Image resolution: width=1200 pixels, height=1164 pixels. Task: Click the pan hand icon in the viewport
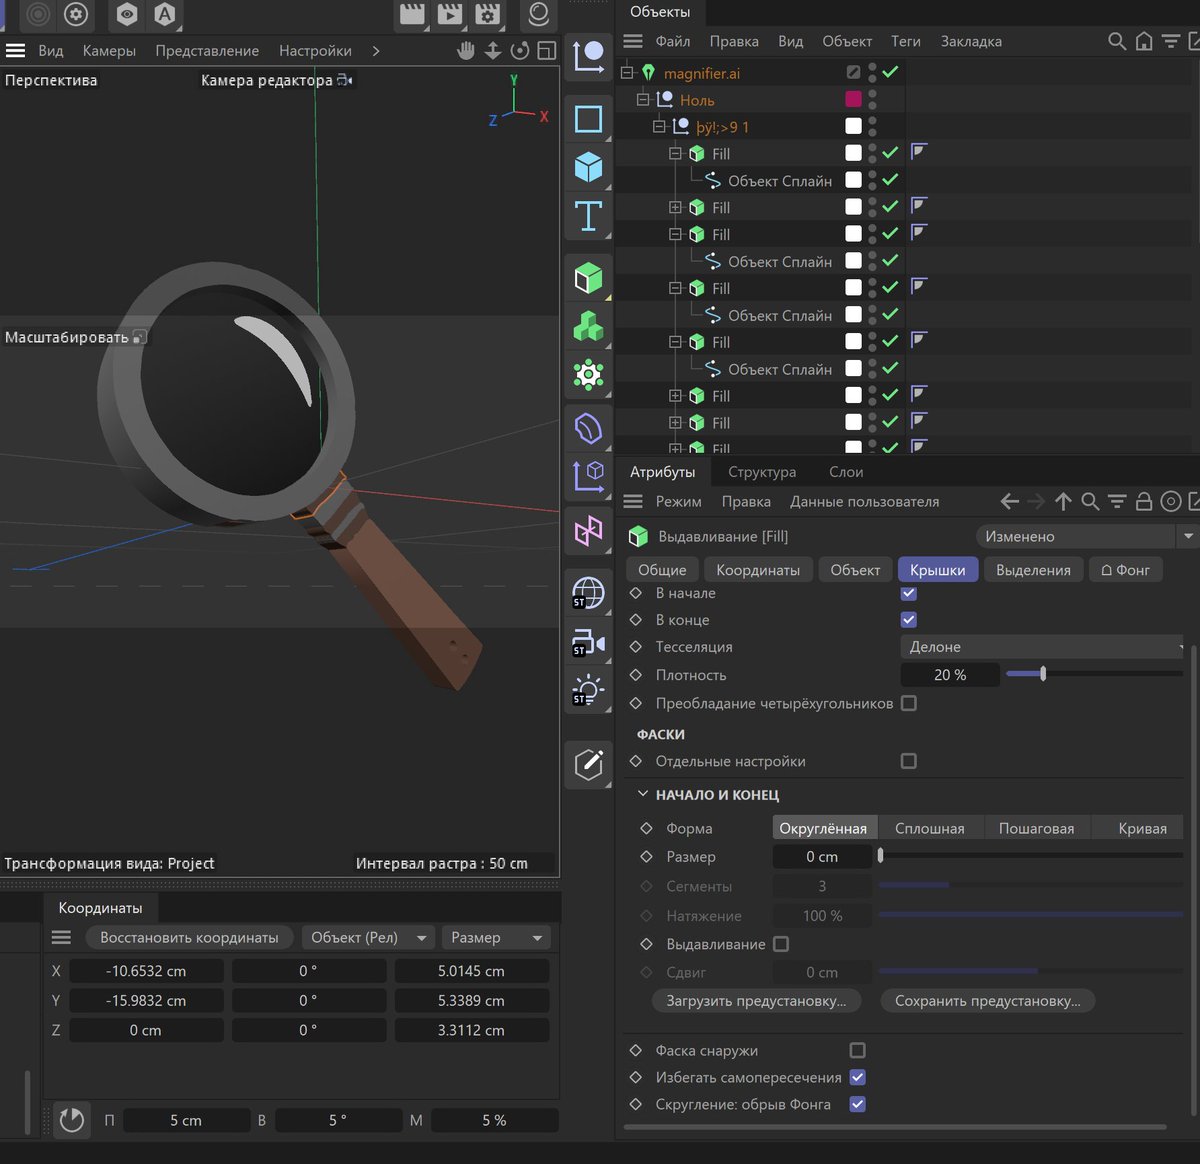point(466,50)
